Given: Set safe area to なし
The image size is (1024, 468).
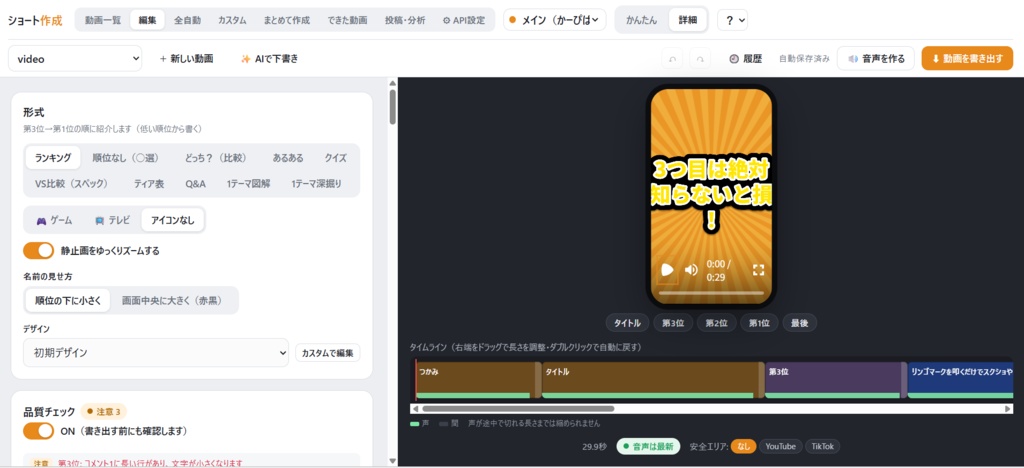Looking at the screenshot, I should tap(743, 446).
